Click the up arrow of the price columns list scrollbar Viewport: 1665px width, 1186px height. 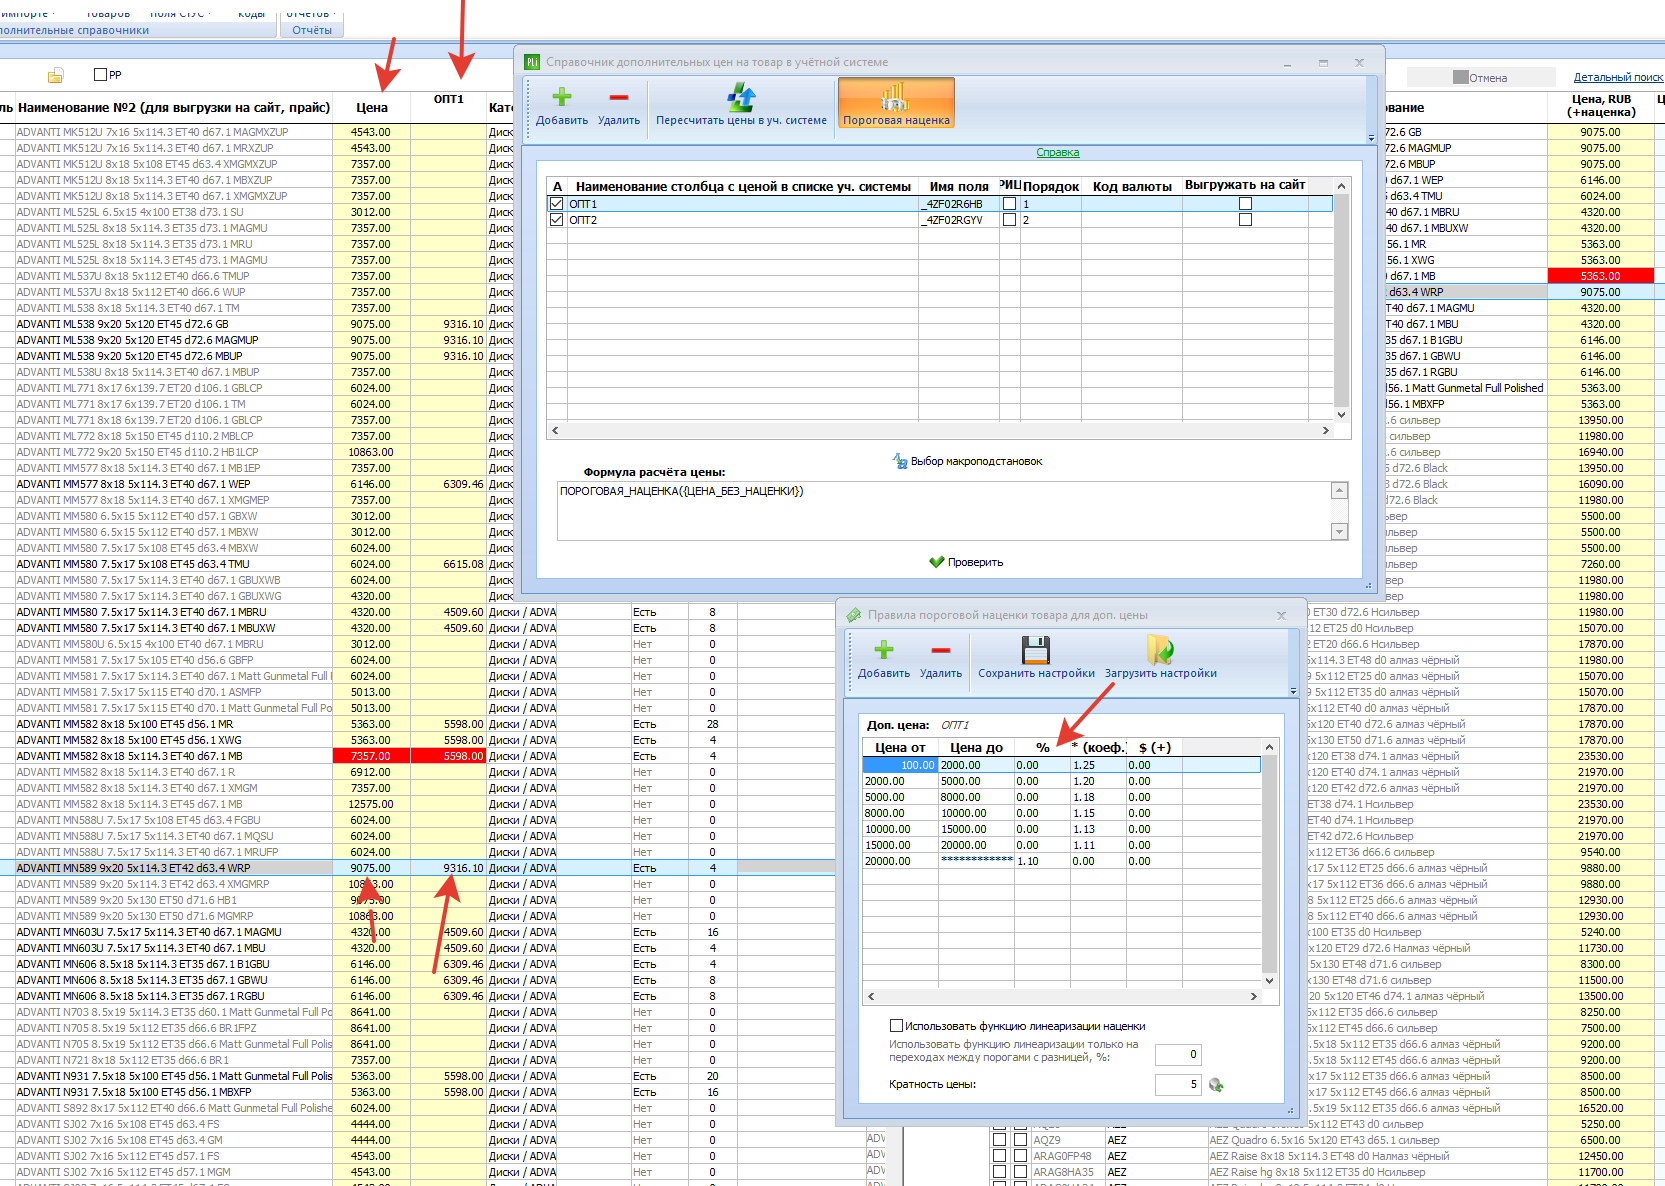[1342, 186]
